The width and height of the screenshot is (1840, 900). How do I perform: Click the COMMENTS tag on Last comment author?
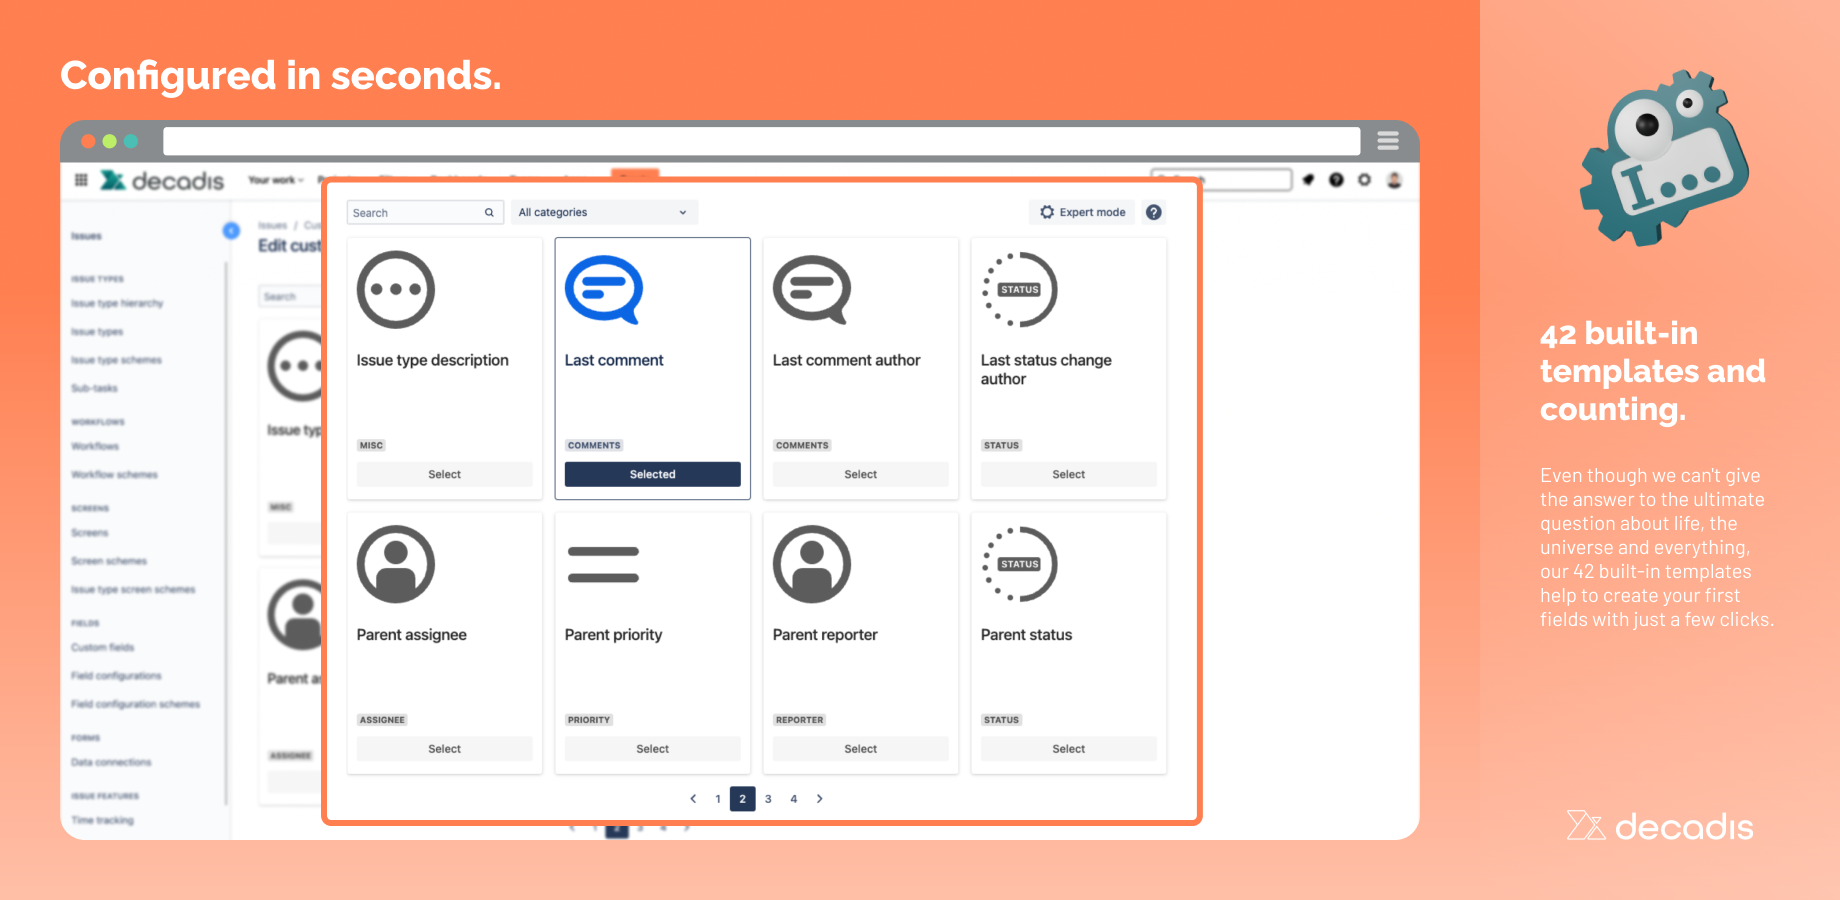(x=802, y=445)
